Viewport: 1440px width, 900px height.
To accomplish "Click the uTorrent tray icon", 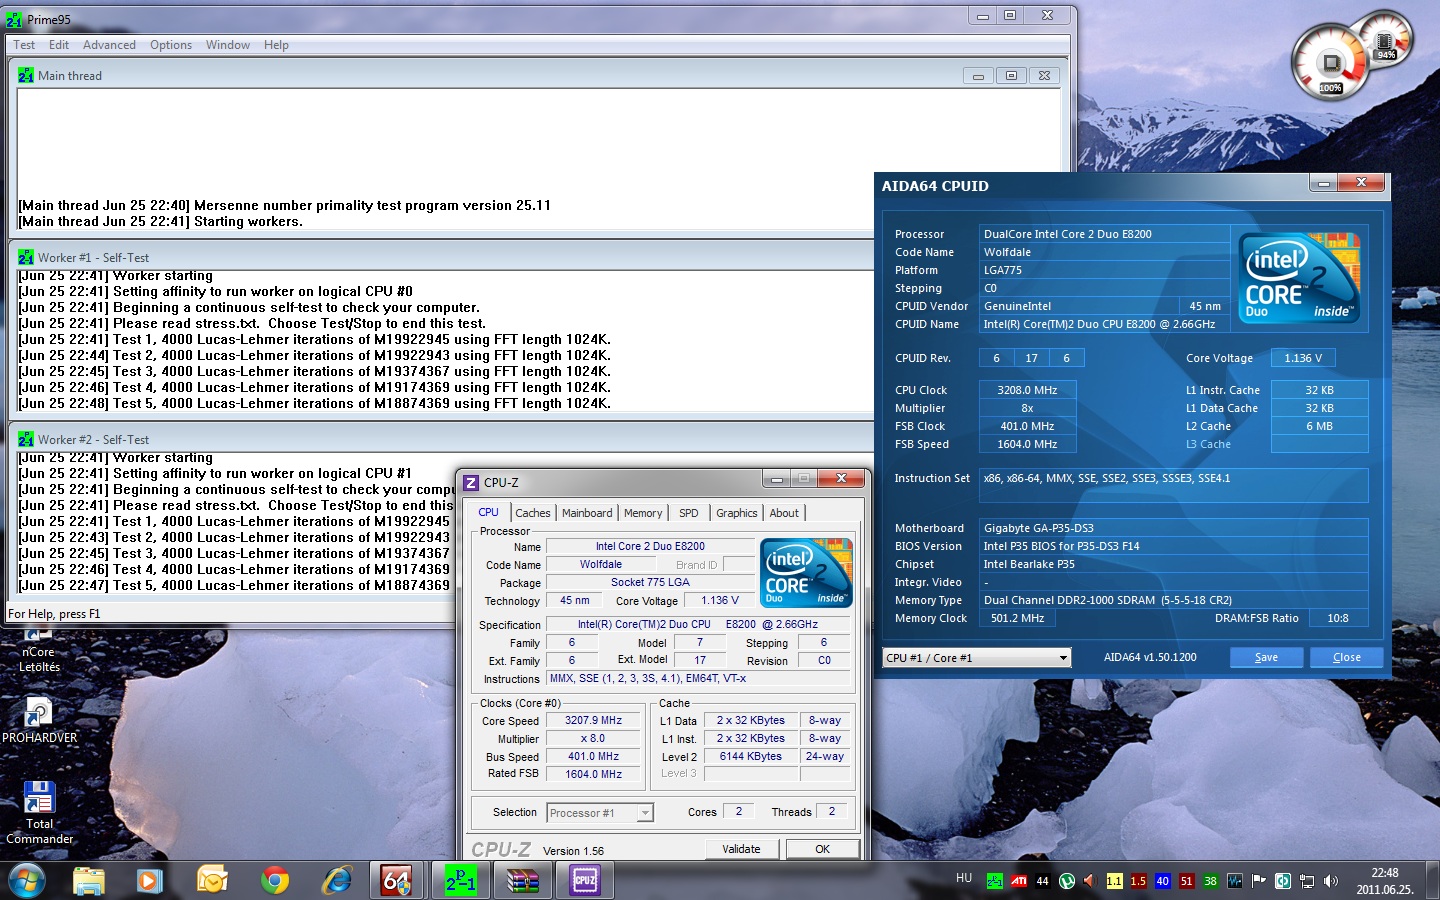I will click(x=1066, y=881).
